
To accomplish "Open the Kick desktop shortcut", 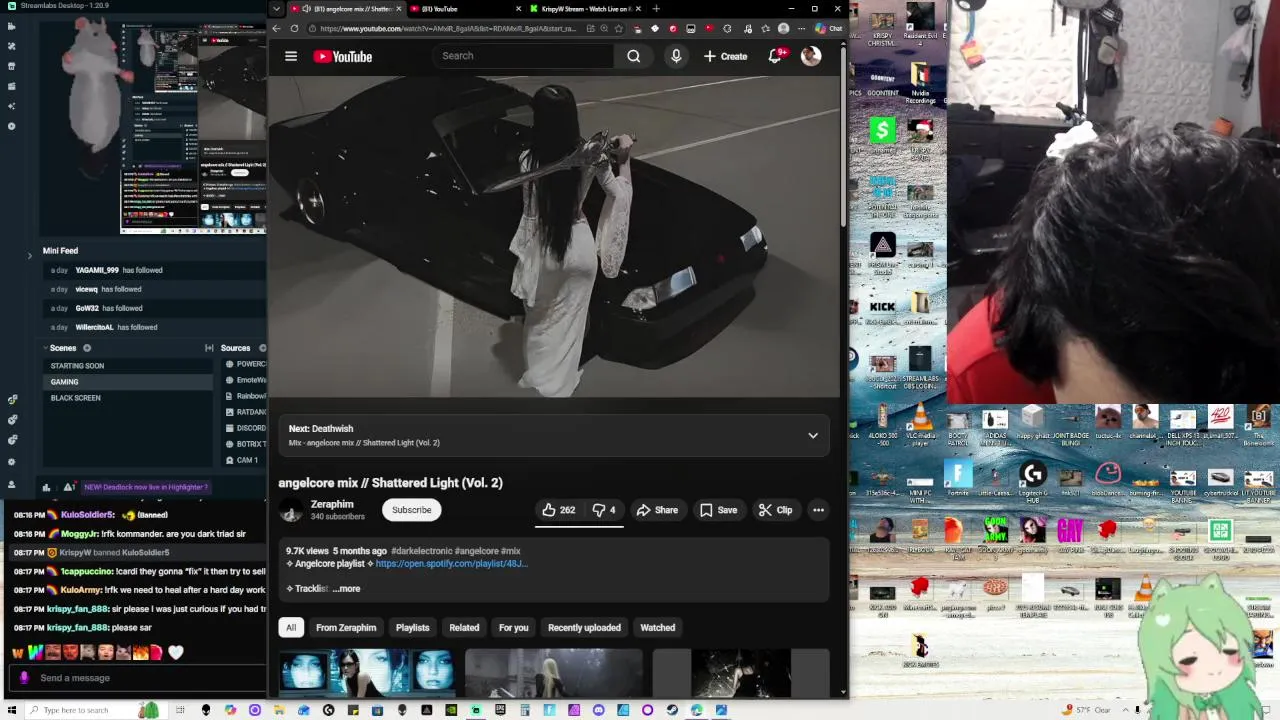I will (x=882, y=308).
